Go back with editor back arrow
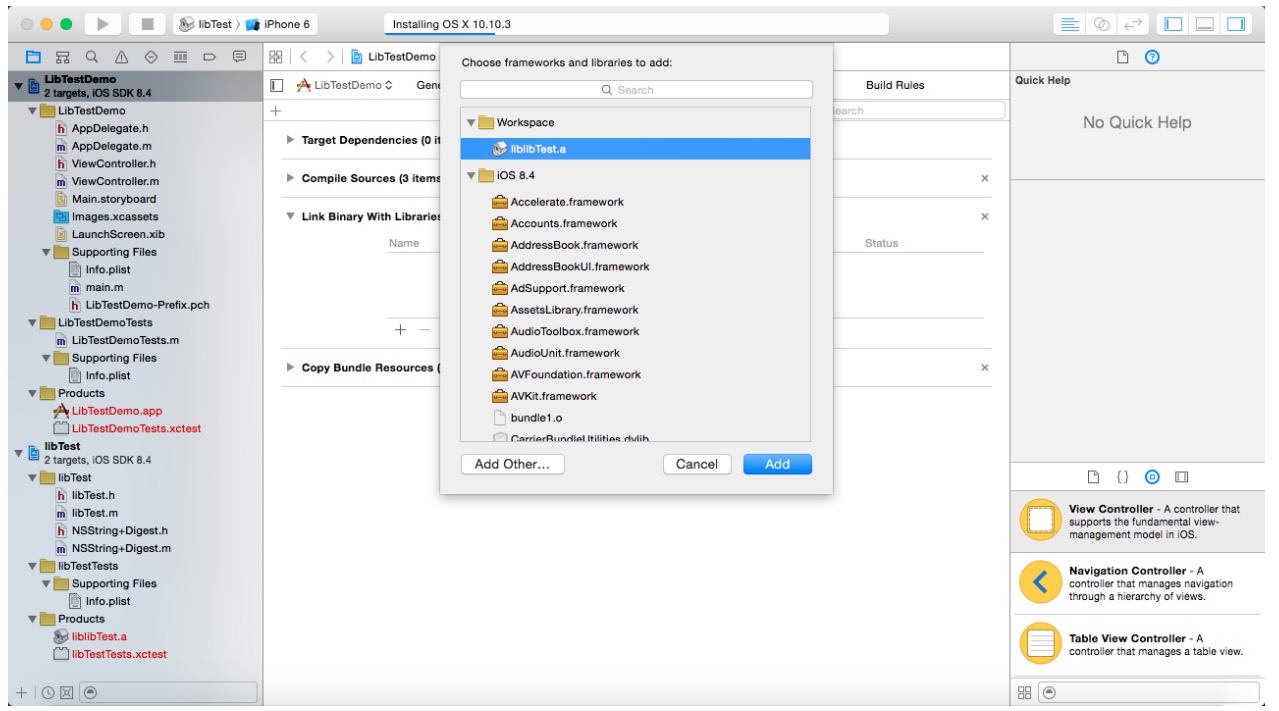 (x=304, y=57)
